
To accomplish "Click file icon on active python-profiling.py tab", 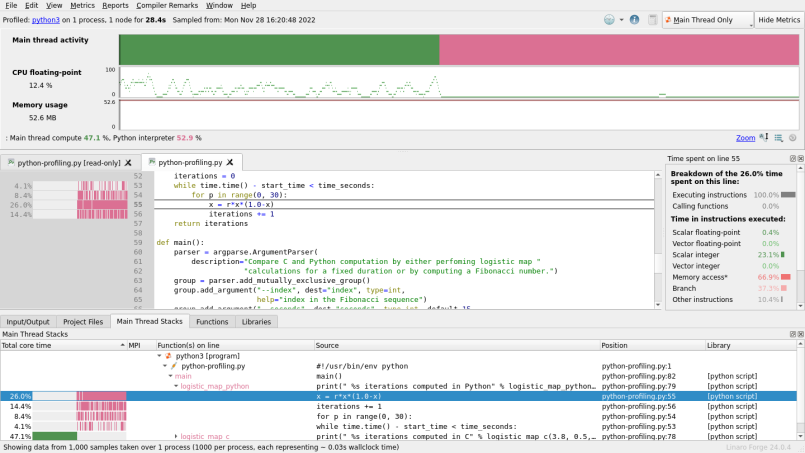I will pos(152,162).
